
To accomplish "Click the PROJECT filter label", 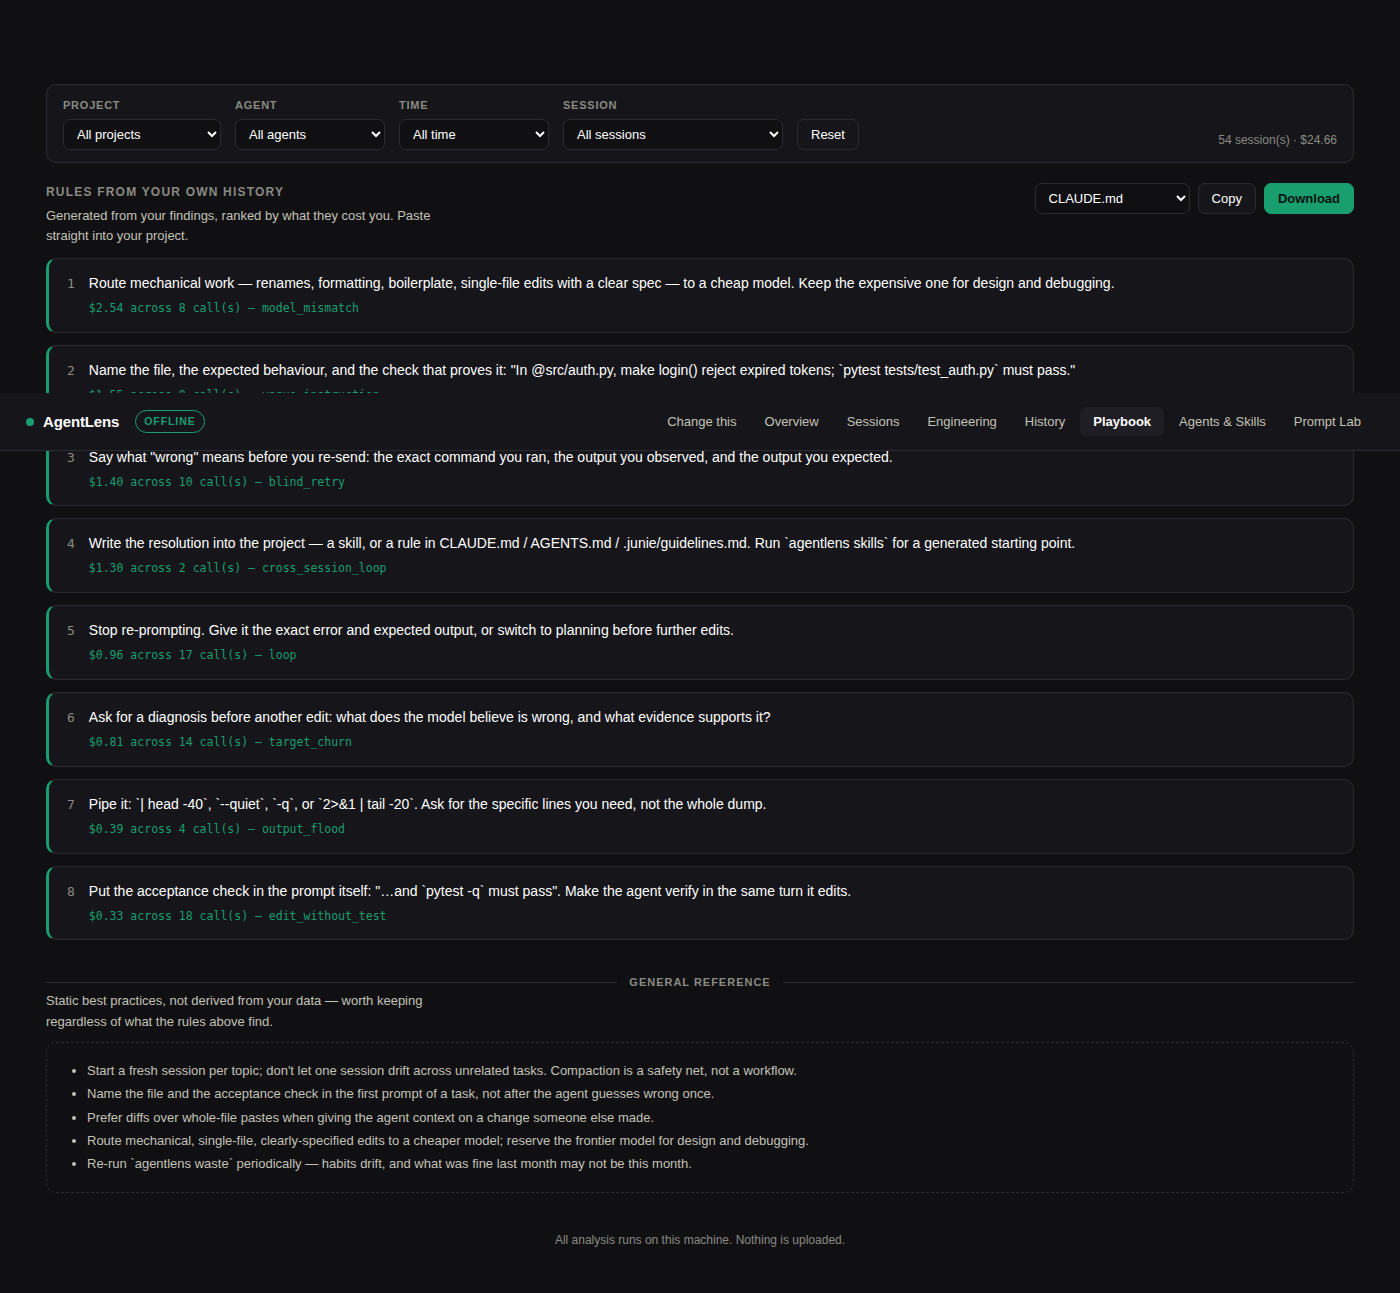I will [91, 105].
